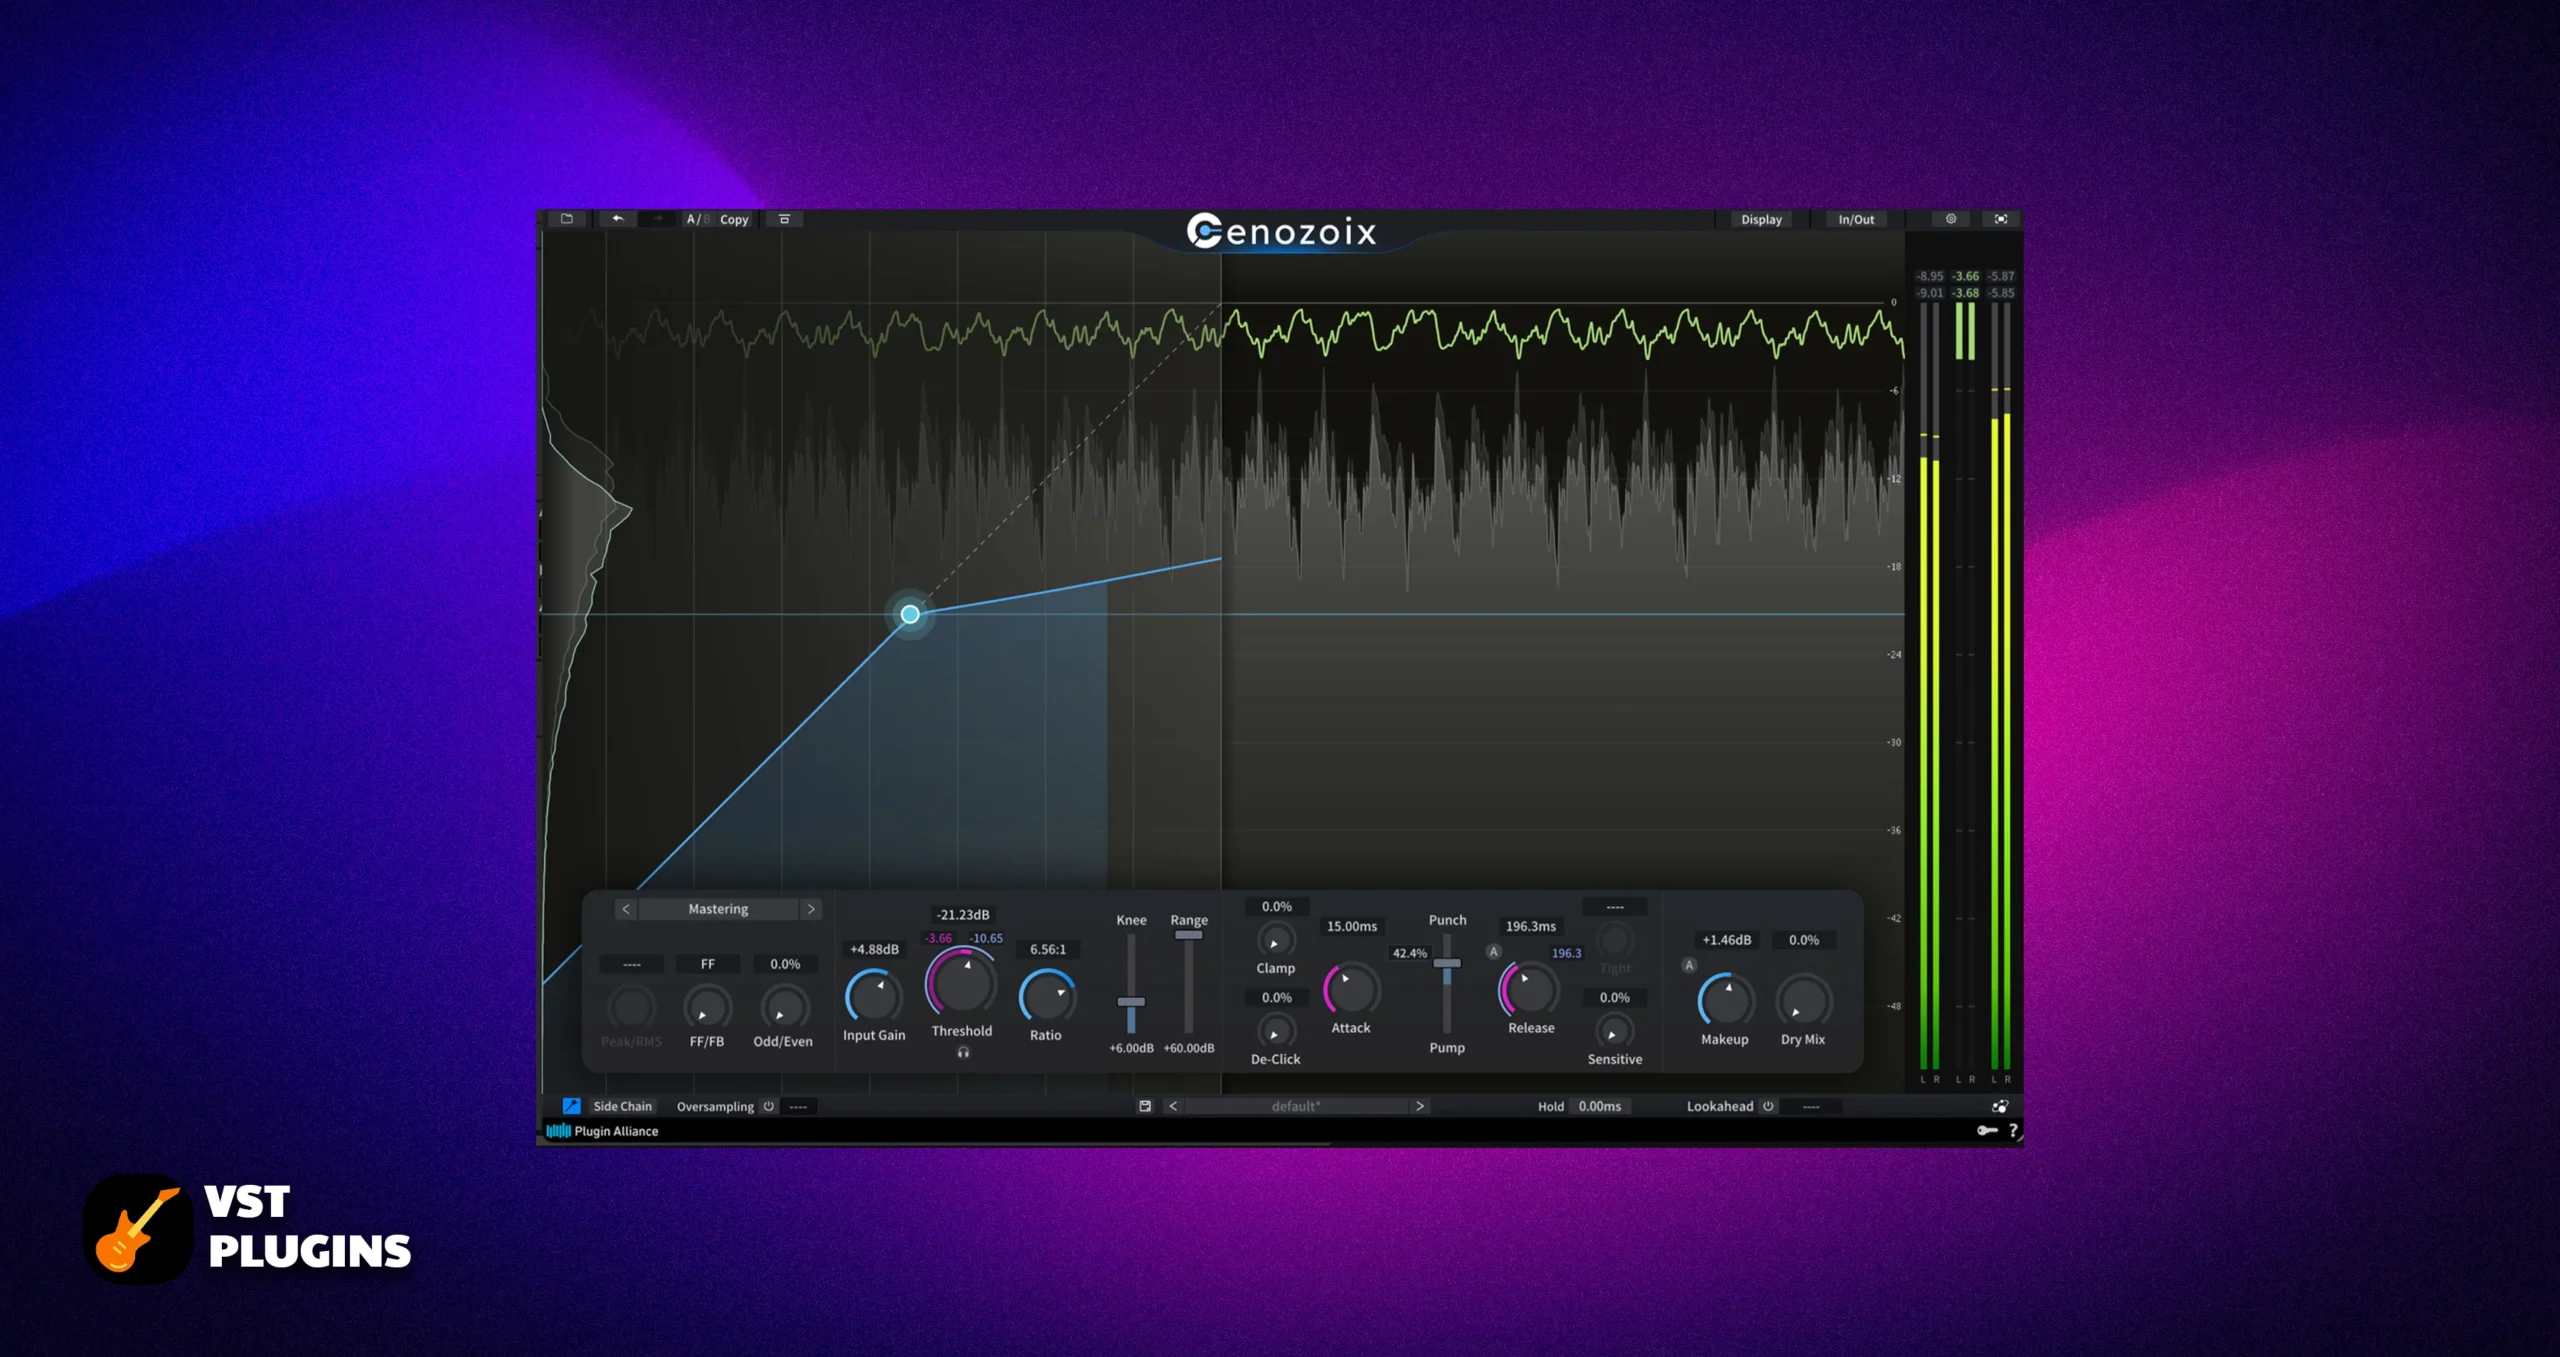2560x1357 pixels.
Task: Open the Mastering style dropdown
Action: [x=718, y=909]
